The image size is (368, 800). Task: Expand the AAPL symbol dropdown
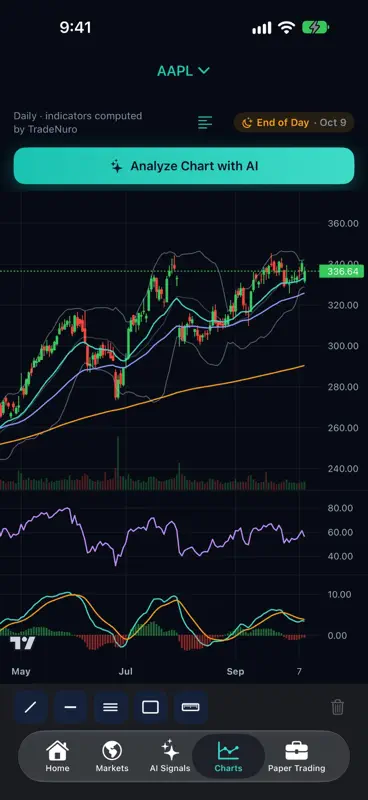(x=183, y=71)
